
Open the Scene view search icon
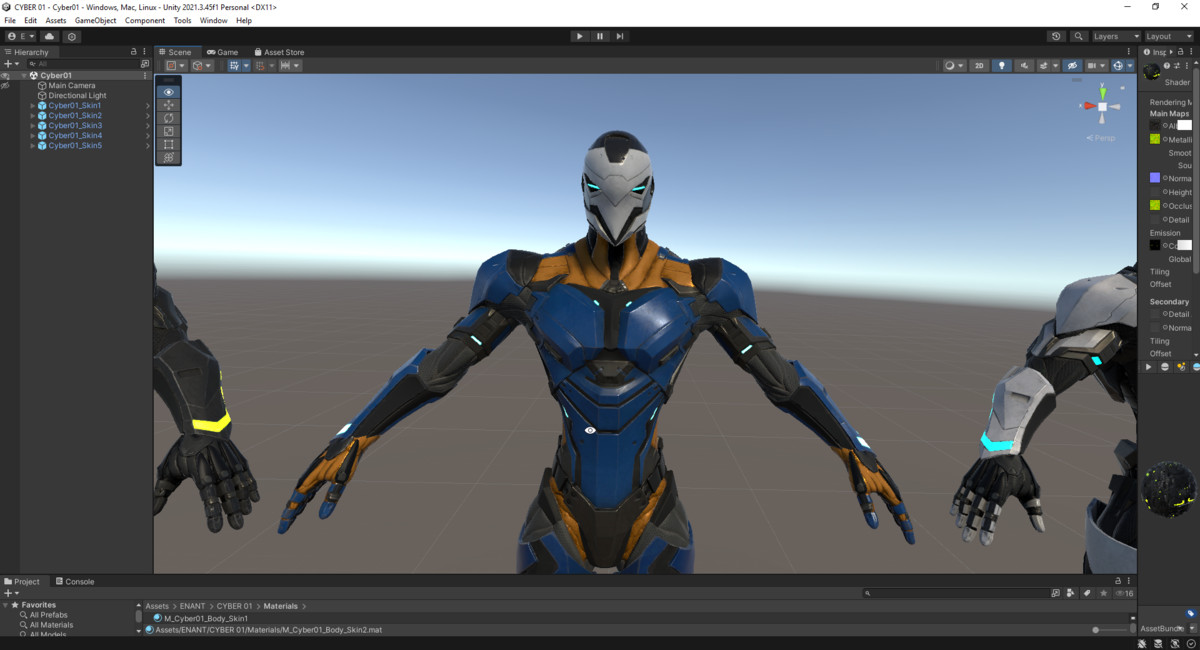(1078, 36)
